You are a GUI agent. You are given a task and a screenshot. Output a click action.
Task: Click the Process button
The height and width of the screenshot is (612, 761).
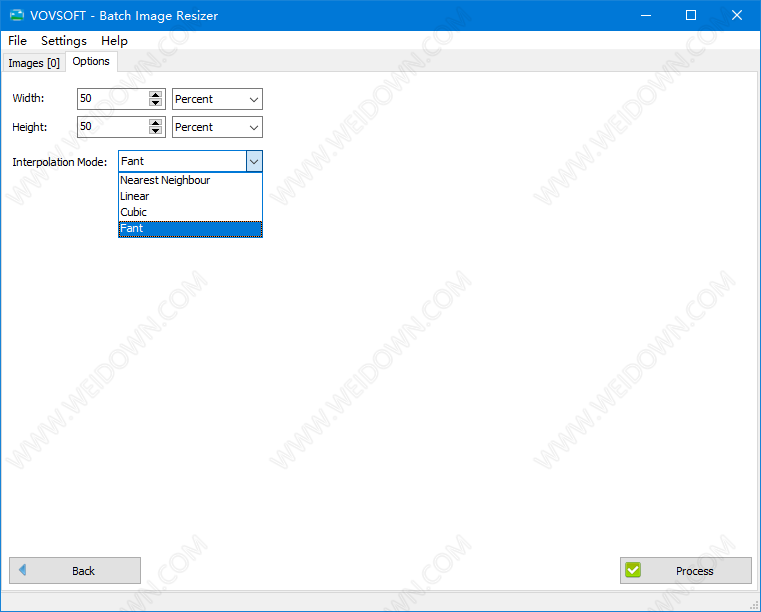tap(686, 571)
